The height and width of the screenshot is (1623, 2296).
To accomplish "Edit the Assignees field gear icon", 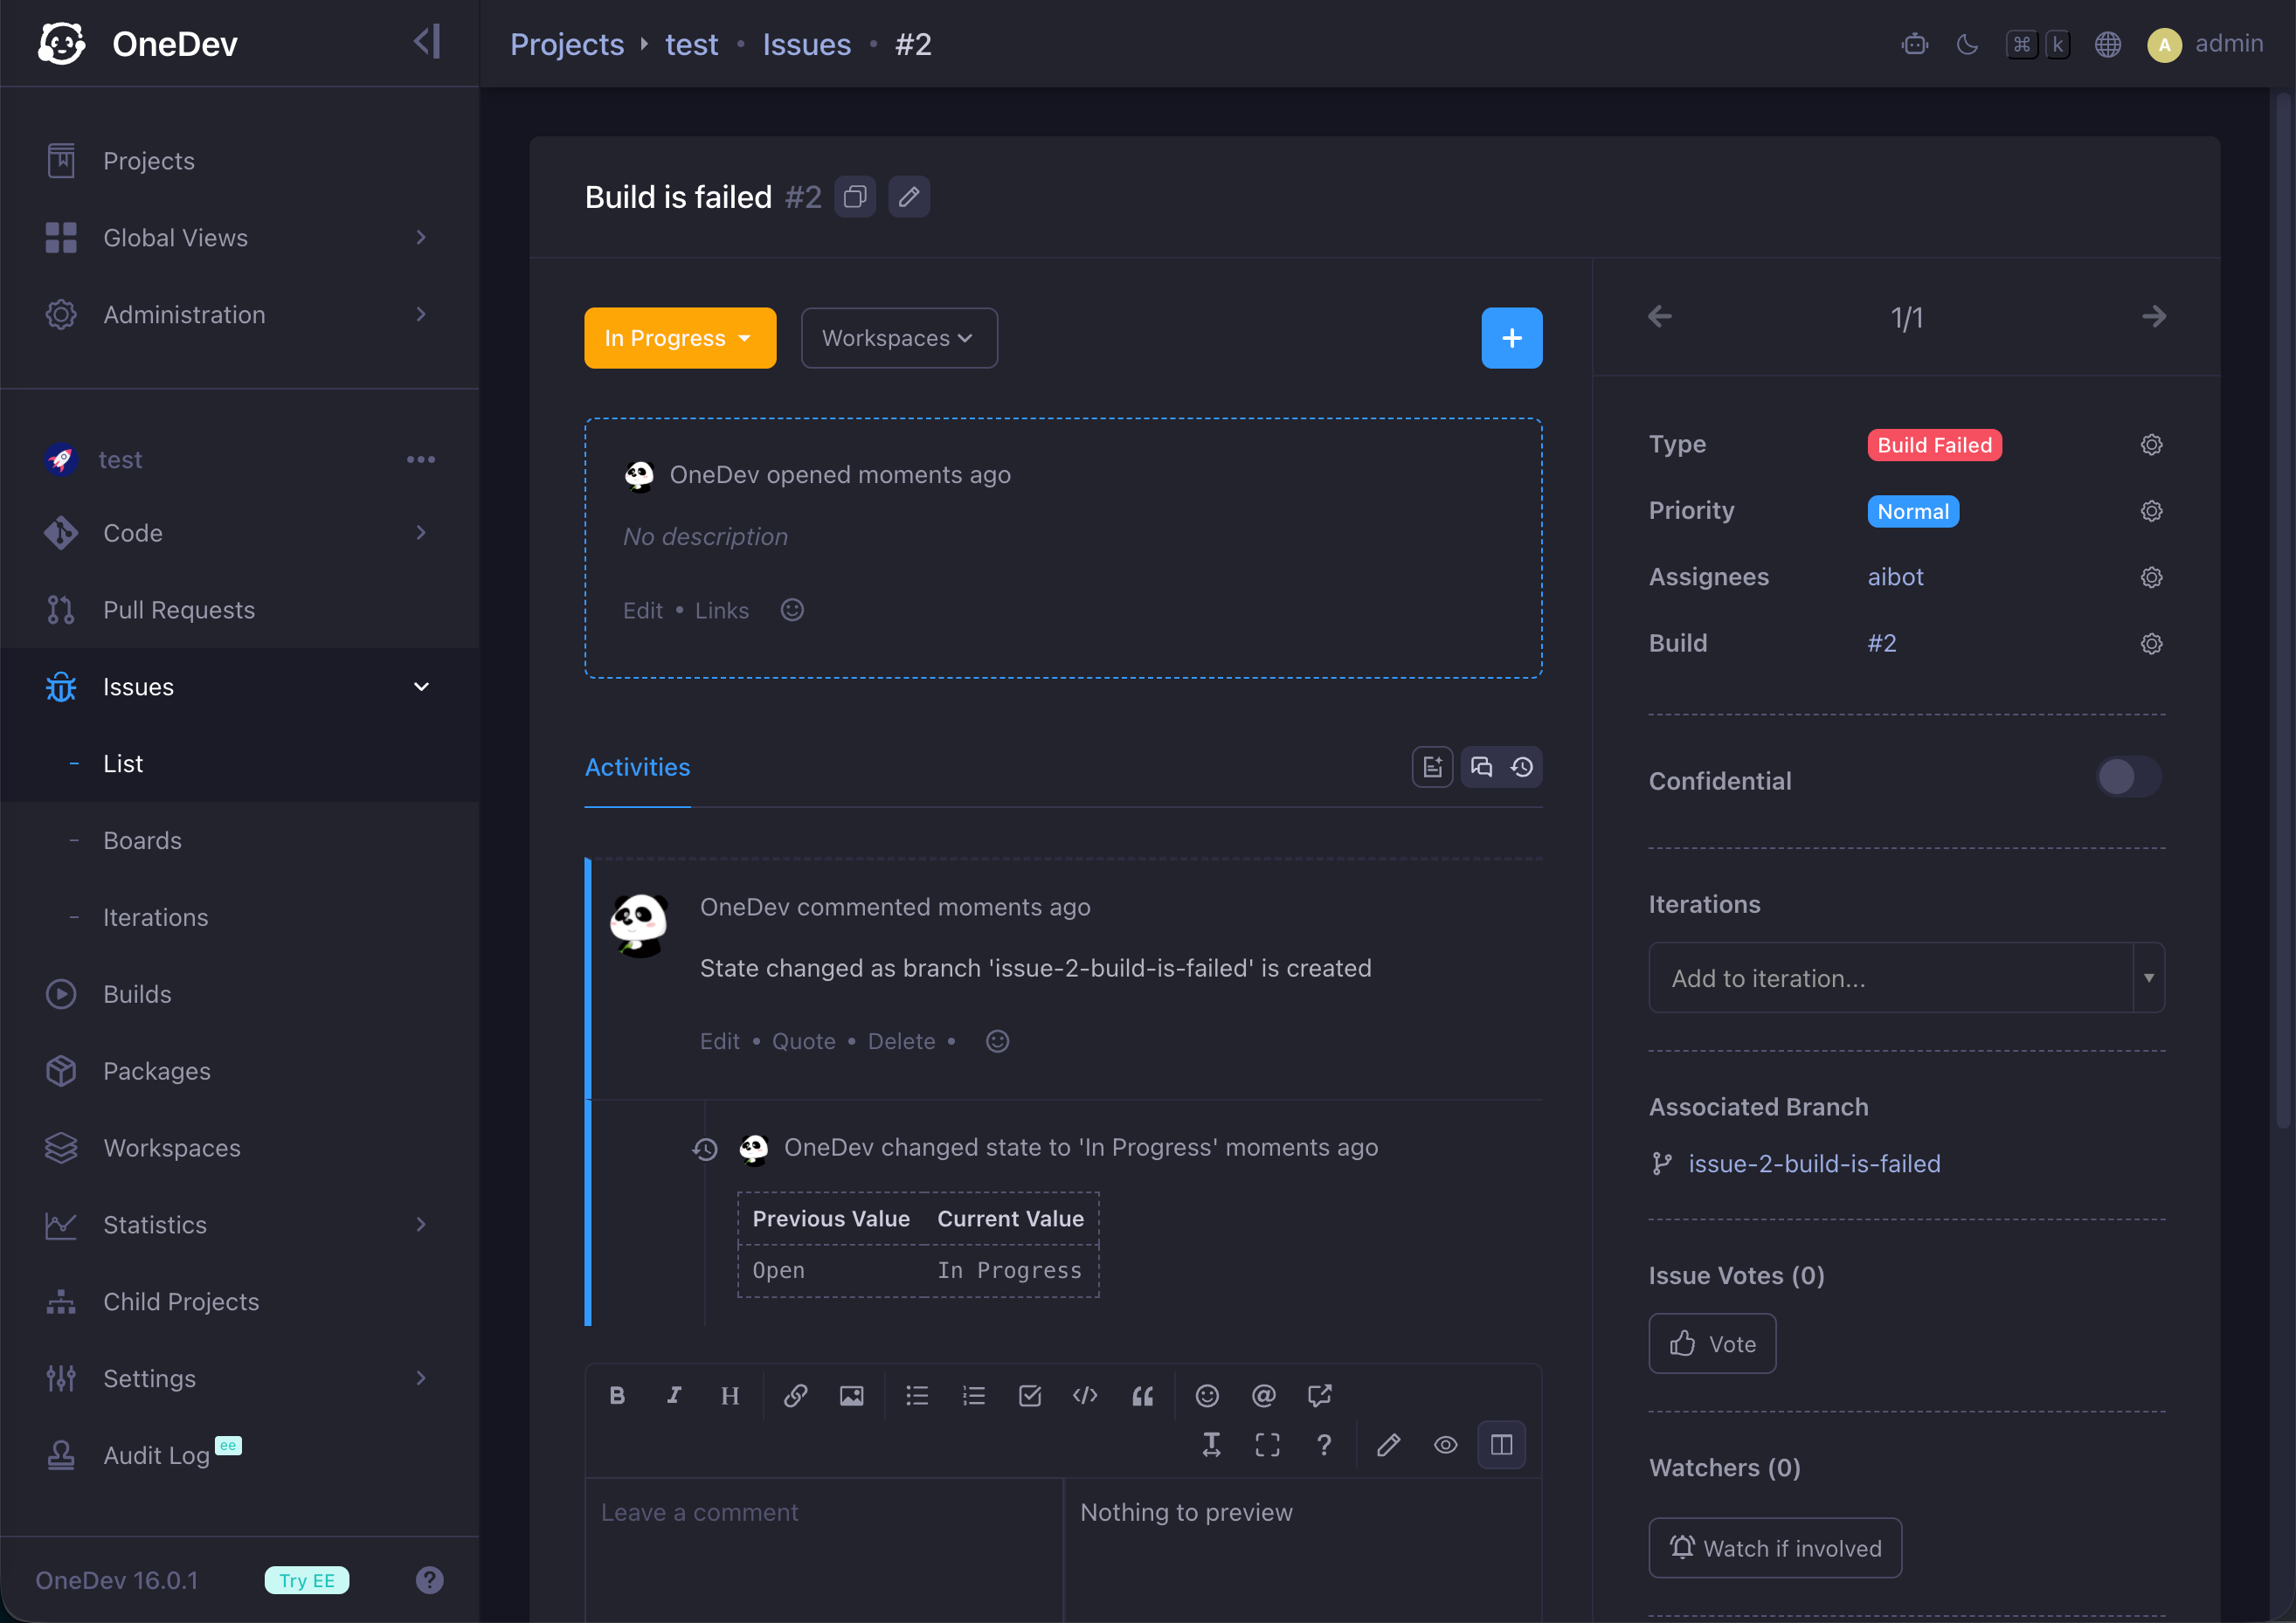I will point(2151,577).
